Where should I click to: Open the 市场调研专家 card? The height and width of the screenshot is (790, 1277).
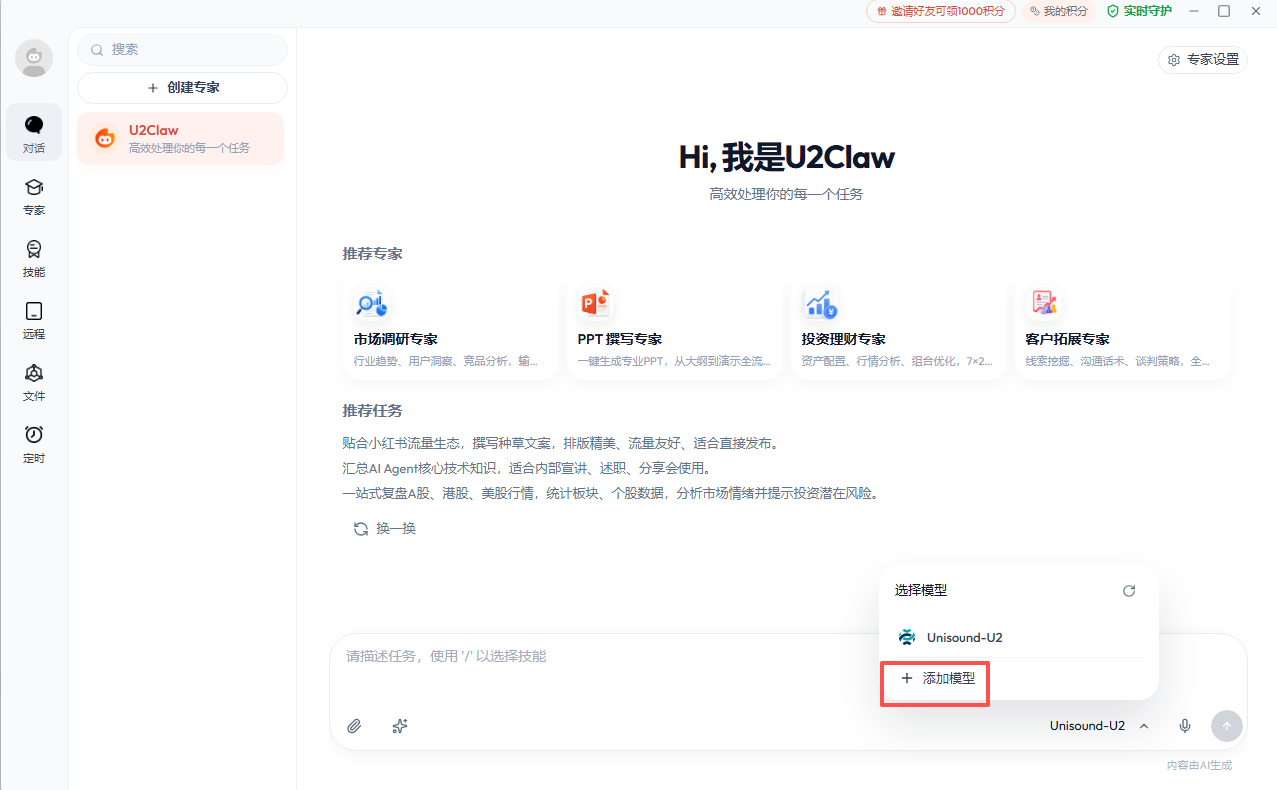click(450, 328)
